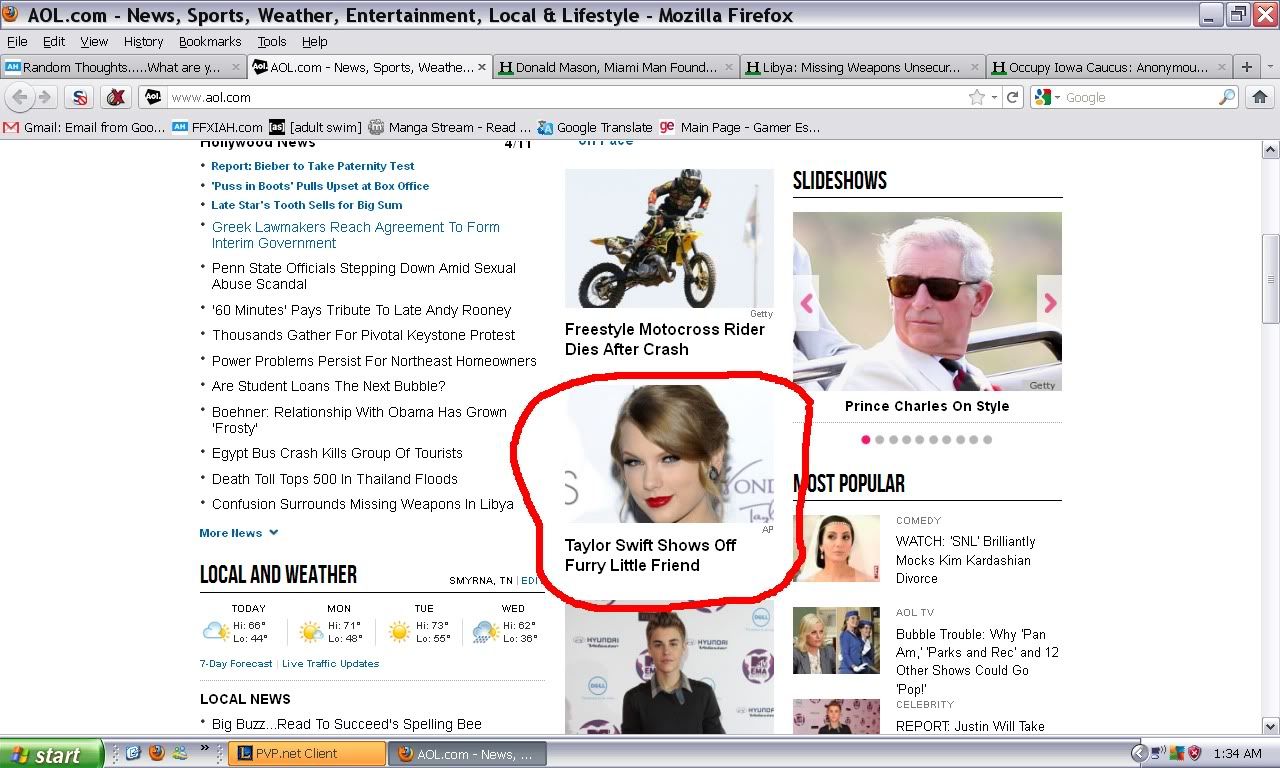Advance slideshow with the right arrow
1280x768 pixels.
coord(1049,303)
